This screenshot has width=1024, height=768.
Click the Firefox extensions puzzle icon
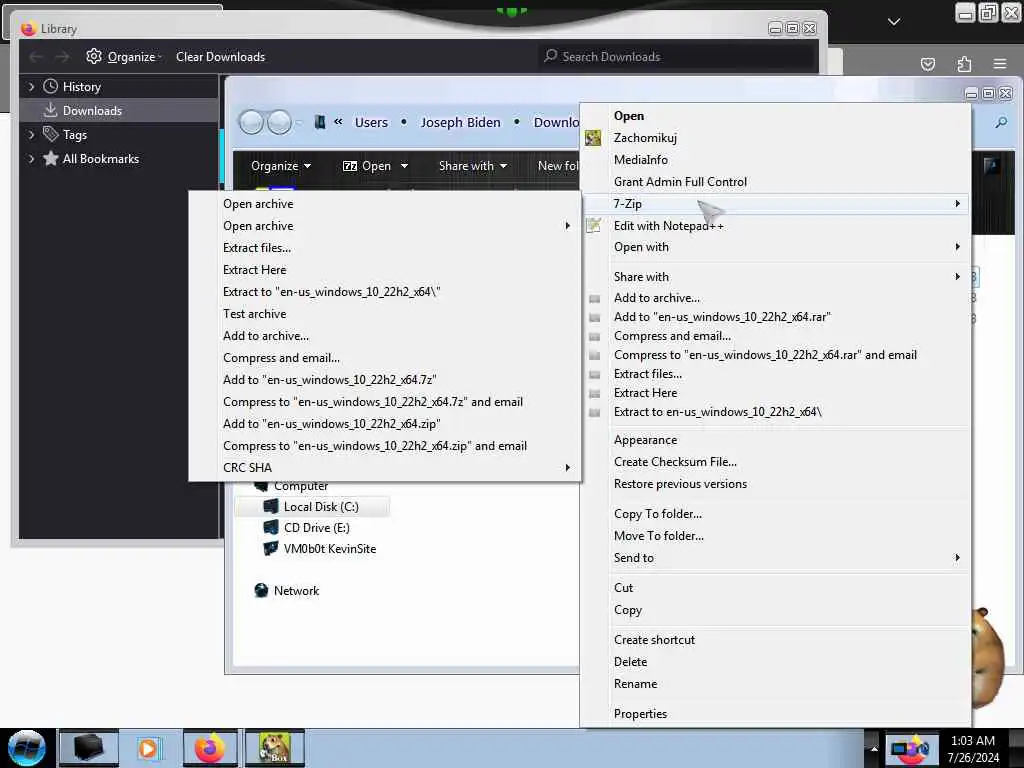click(964, 64)
